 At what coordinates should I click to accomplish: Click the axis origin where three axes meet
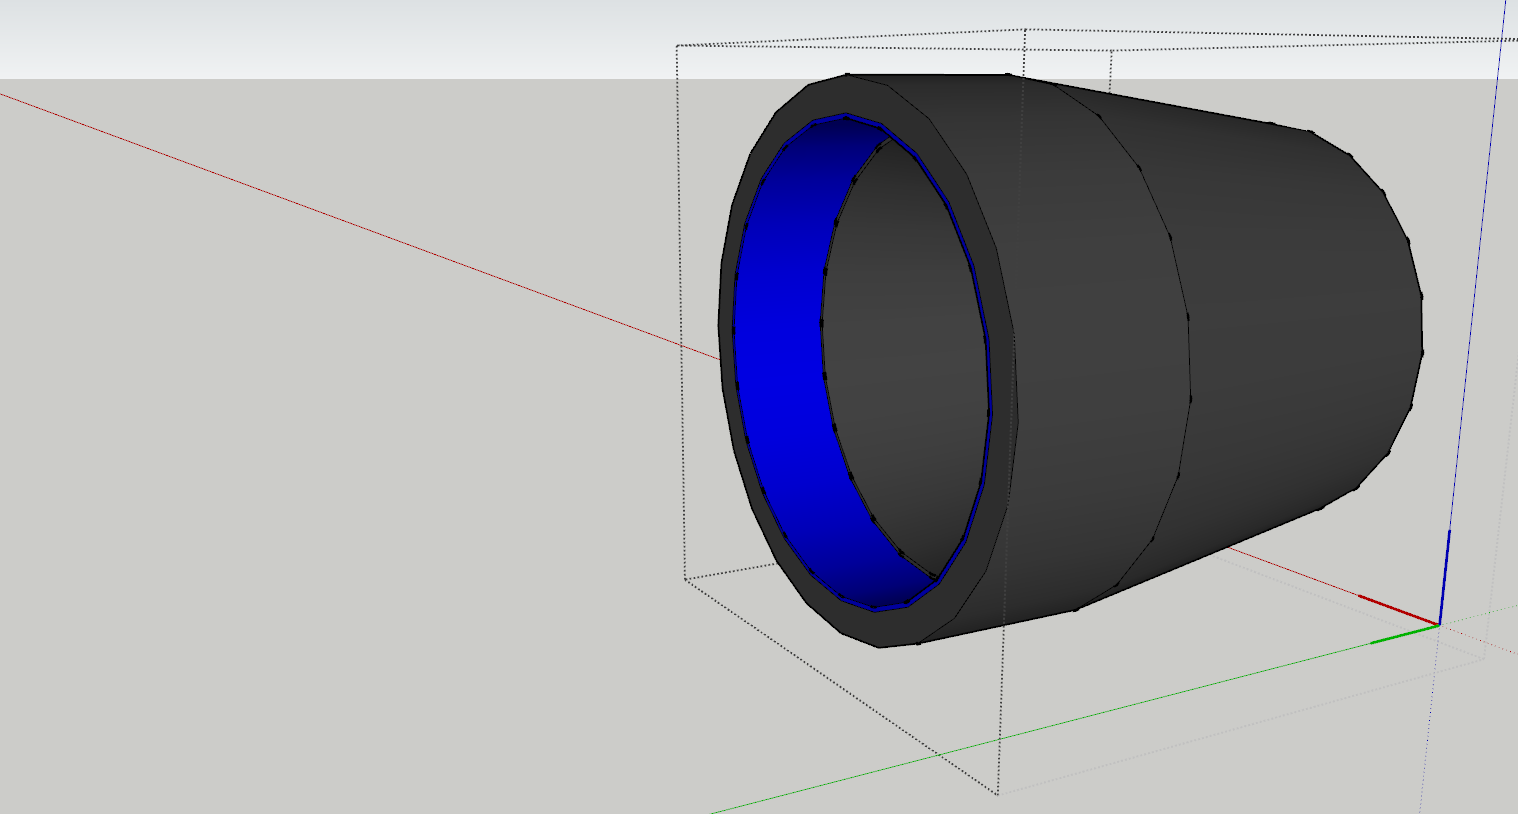[x=1439, y=625]
